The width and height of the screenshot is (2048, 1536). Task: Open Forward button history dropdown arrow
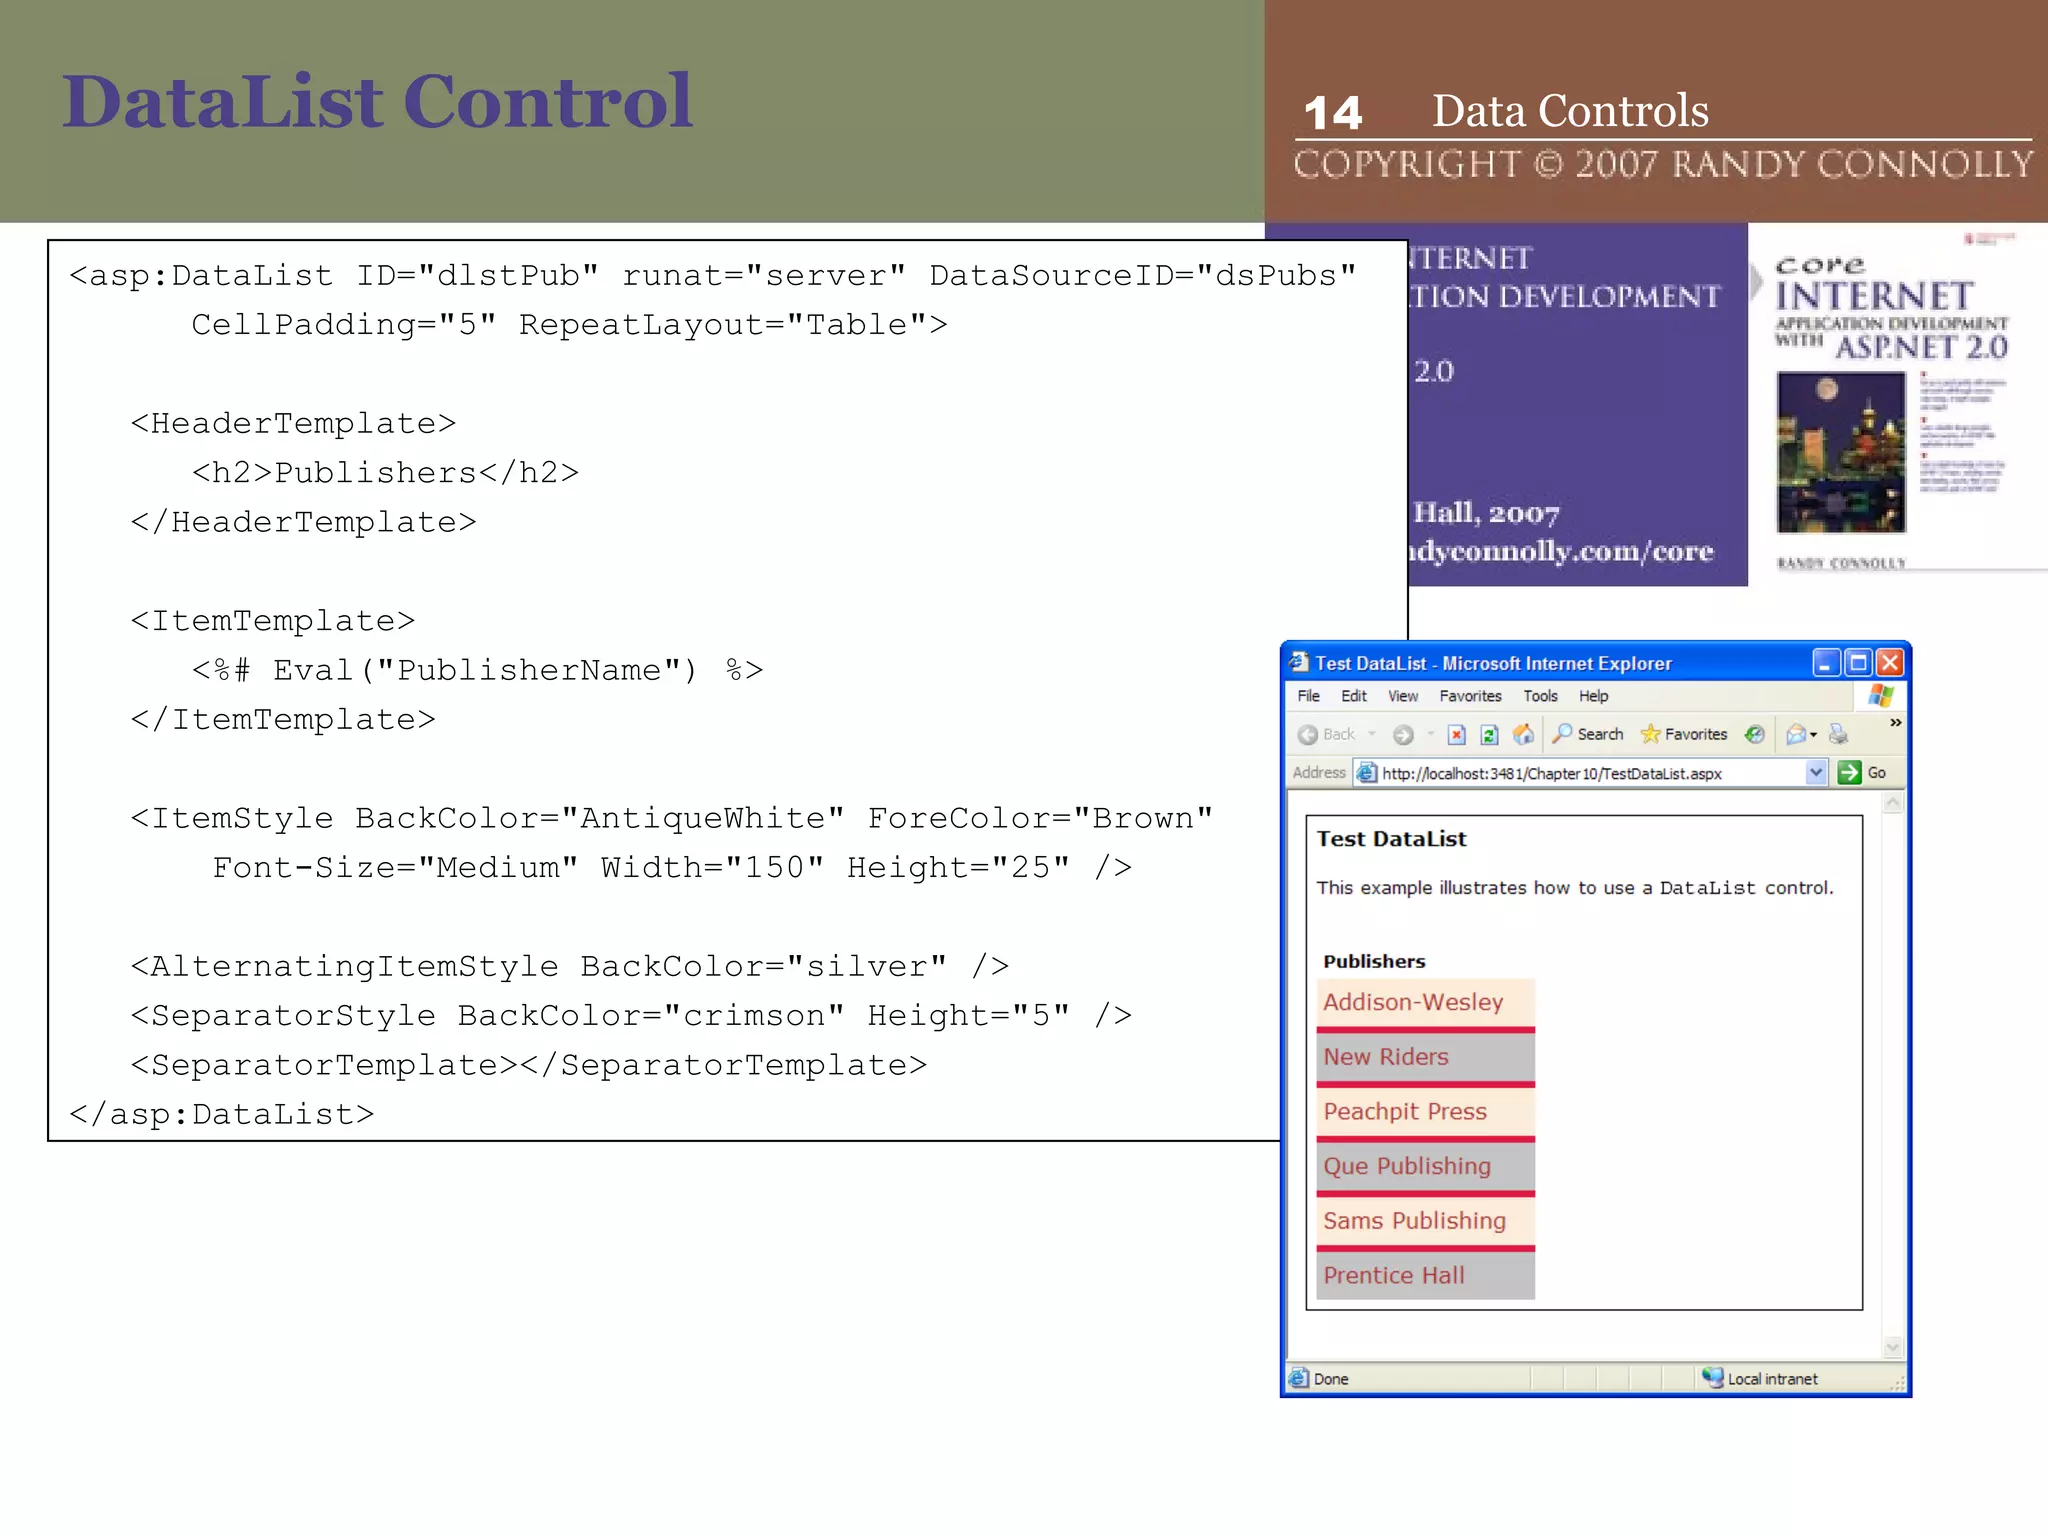(x=1431, y=735)
